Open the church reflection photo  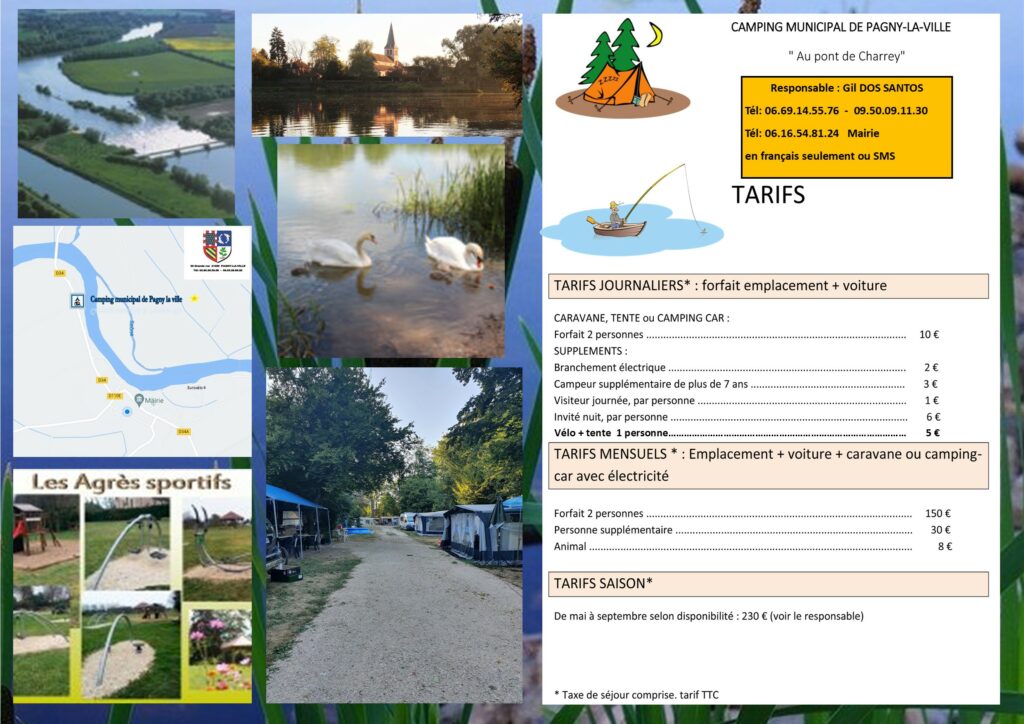point(385,75)
